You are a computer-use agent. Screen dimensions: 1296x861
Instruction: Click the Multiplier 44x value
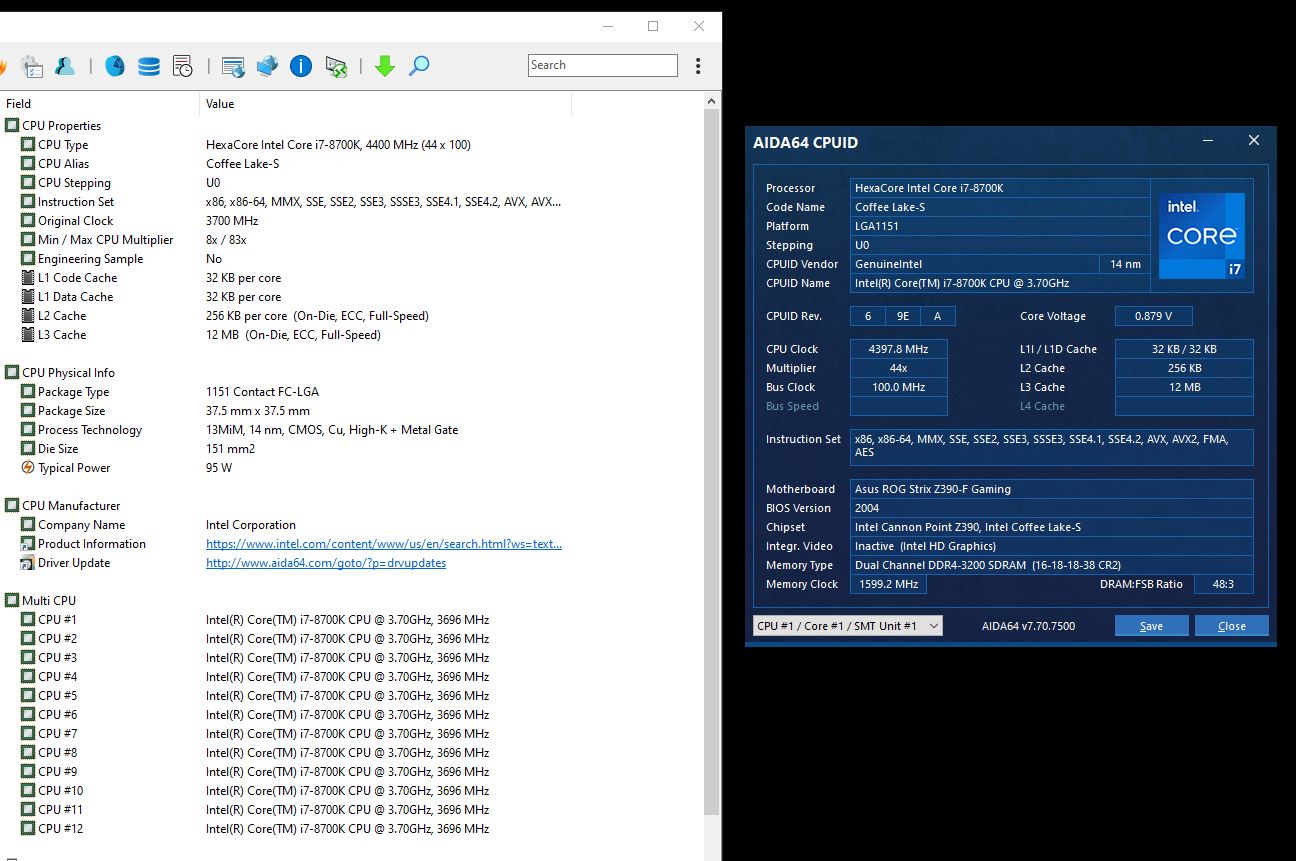[898, 368]
